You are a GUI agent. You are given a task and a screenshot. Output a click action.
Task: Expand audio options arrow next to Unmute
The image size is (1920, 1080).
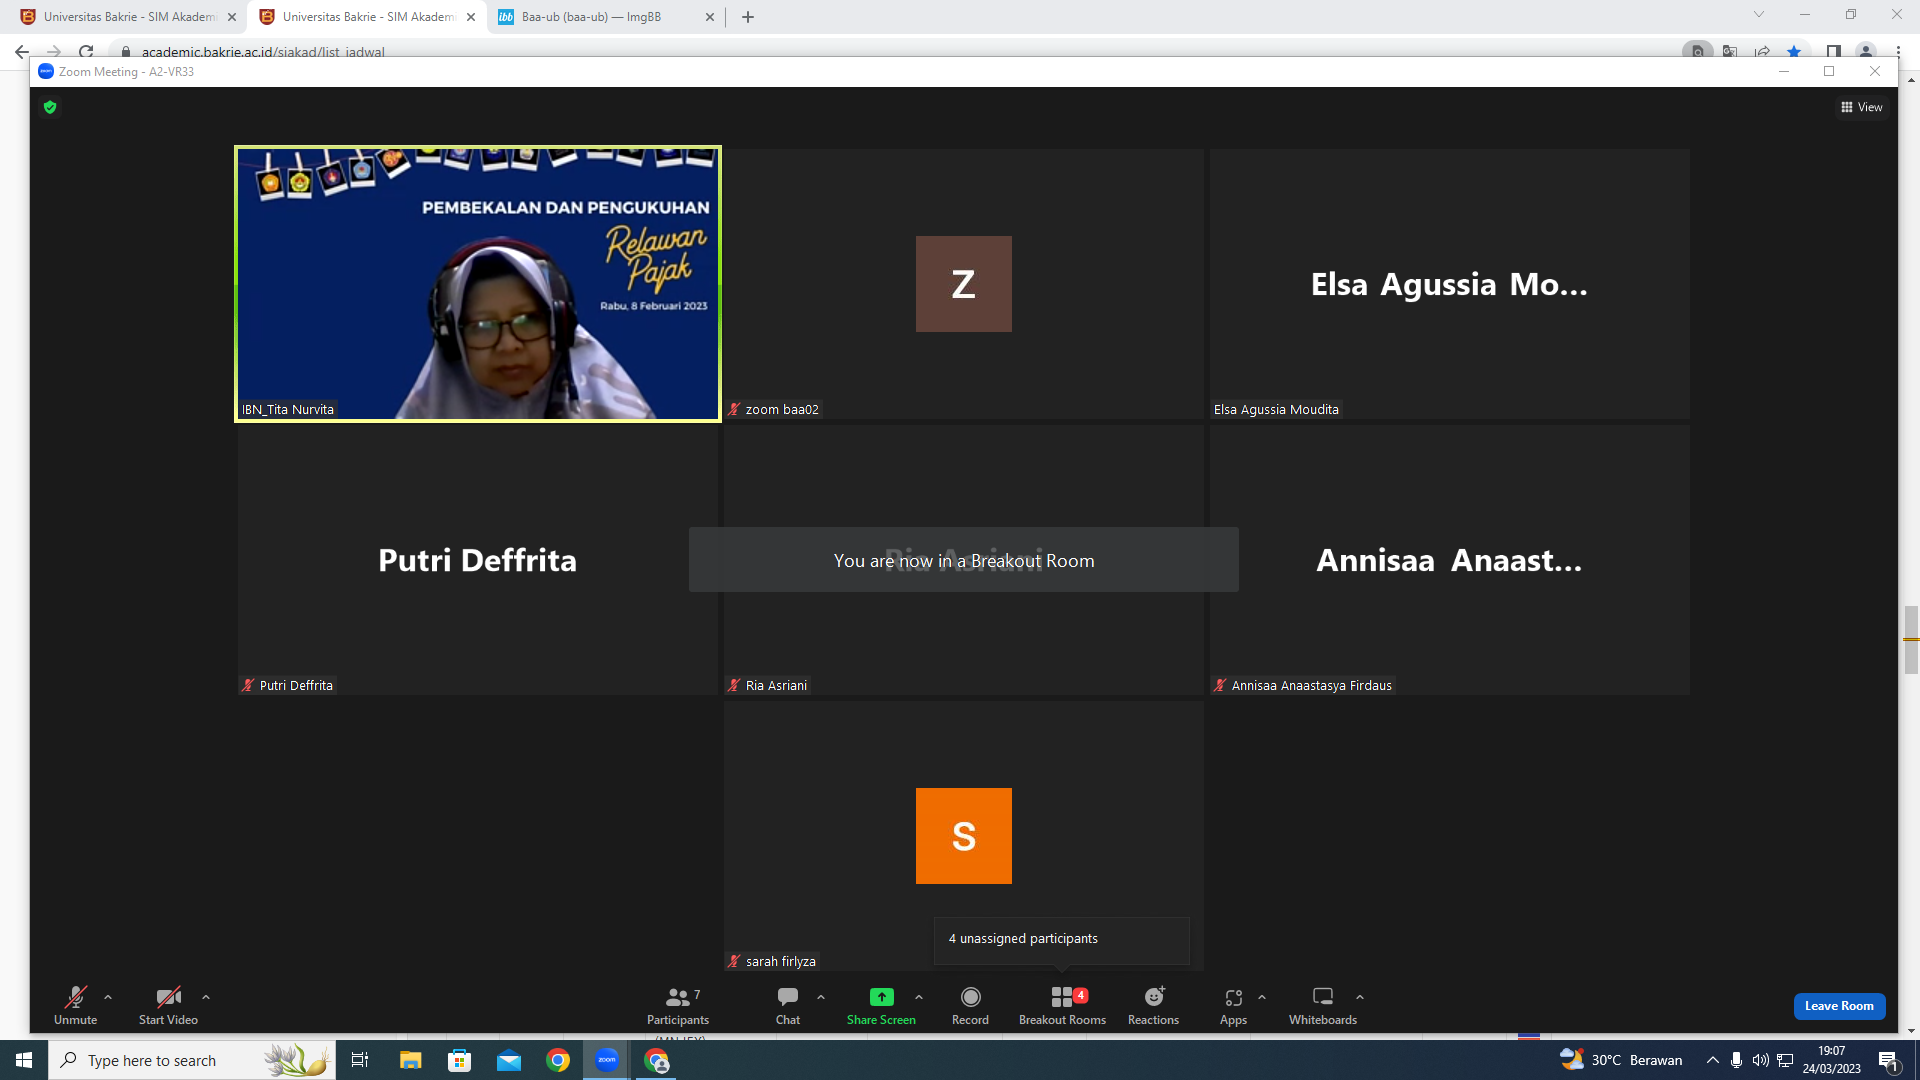[108, 997]
